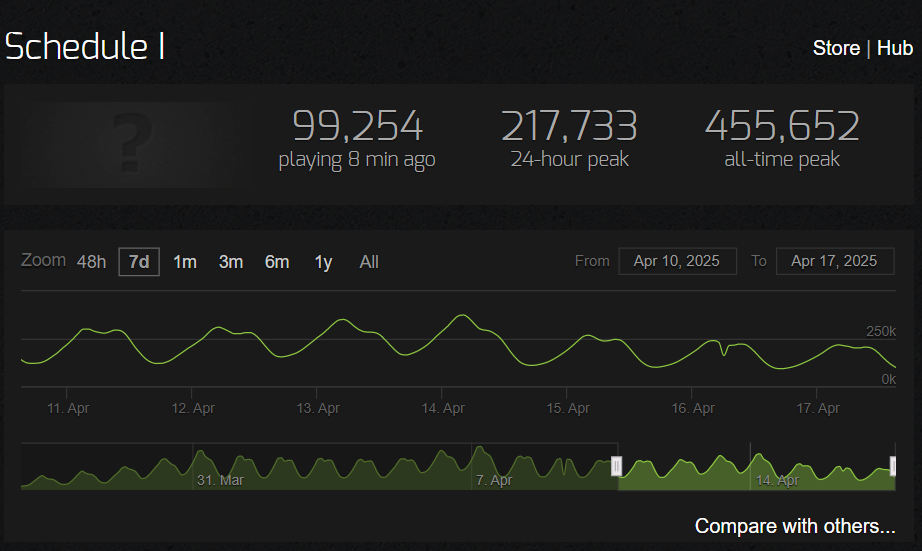Click the 99,254 current players value

click(357, 125)
